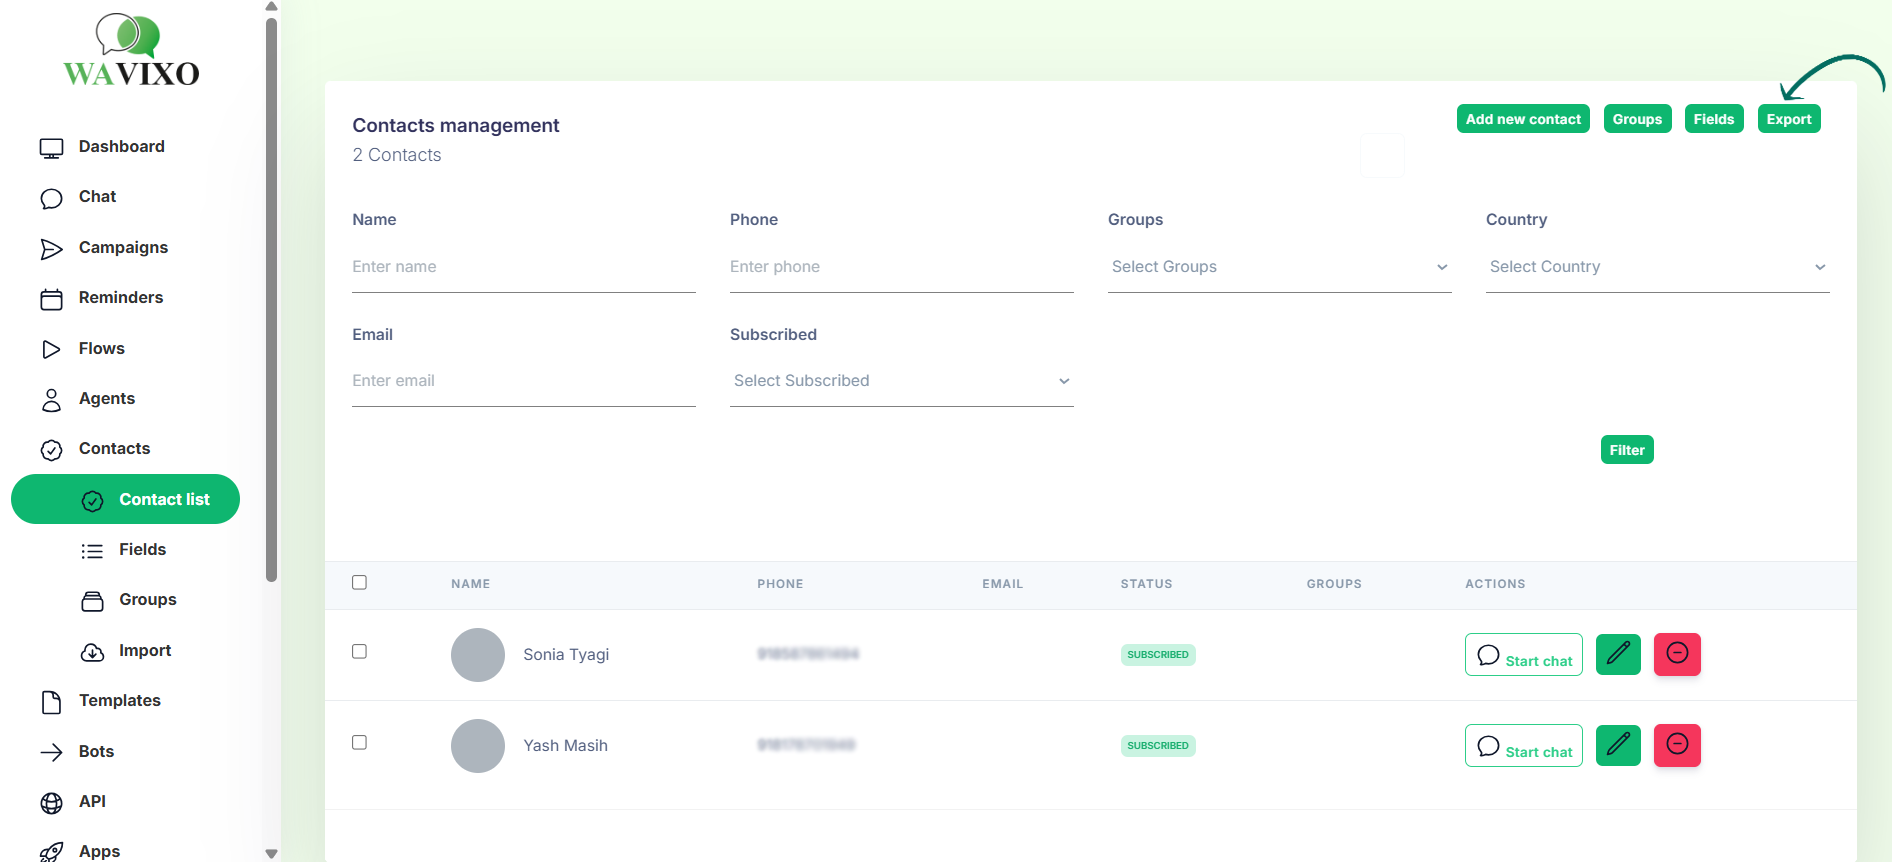Click the Add new contact button

pos(1522,119)
